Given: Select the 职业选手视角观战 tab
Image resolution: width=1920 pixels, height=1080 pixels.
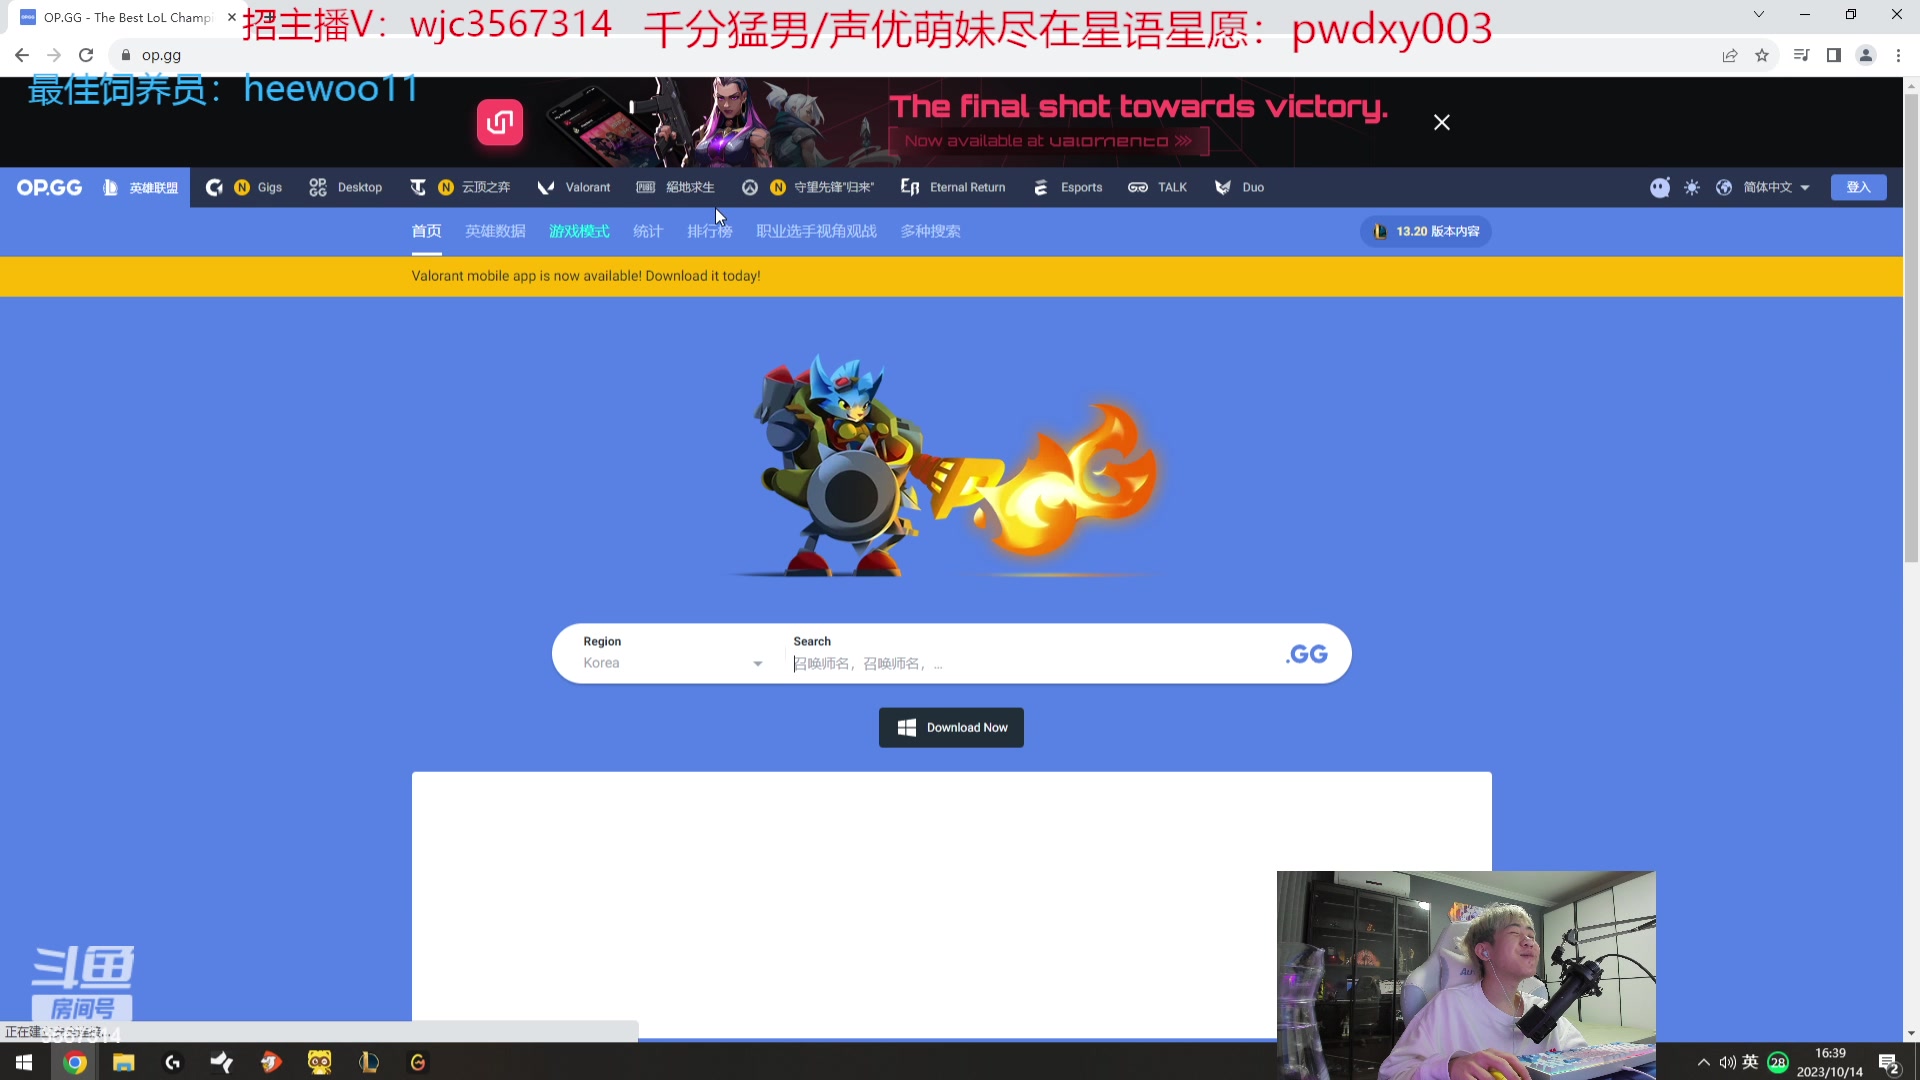Looking at the screenshot, I should click(816, 231).
